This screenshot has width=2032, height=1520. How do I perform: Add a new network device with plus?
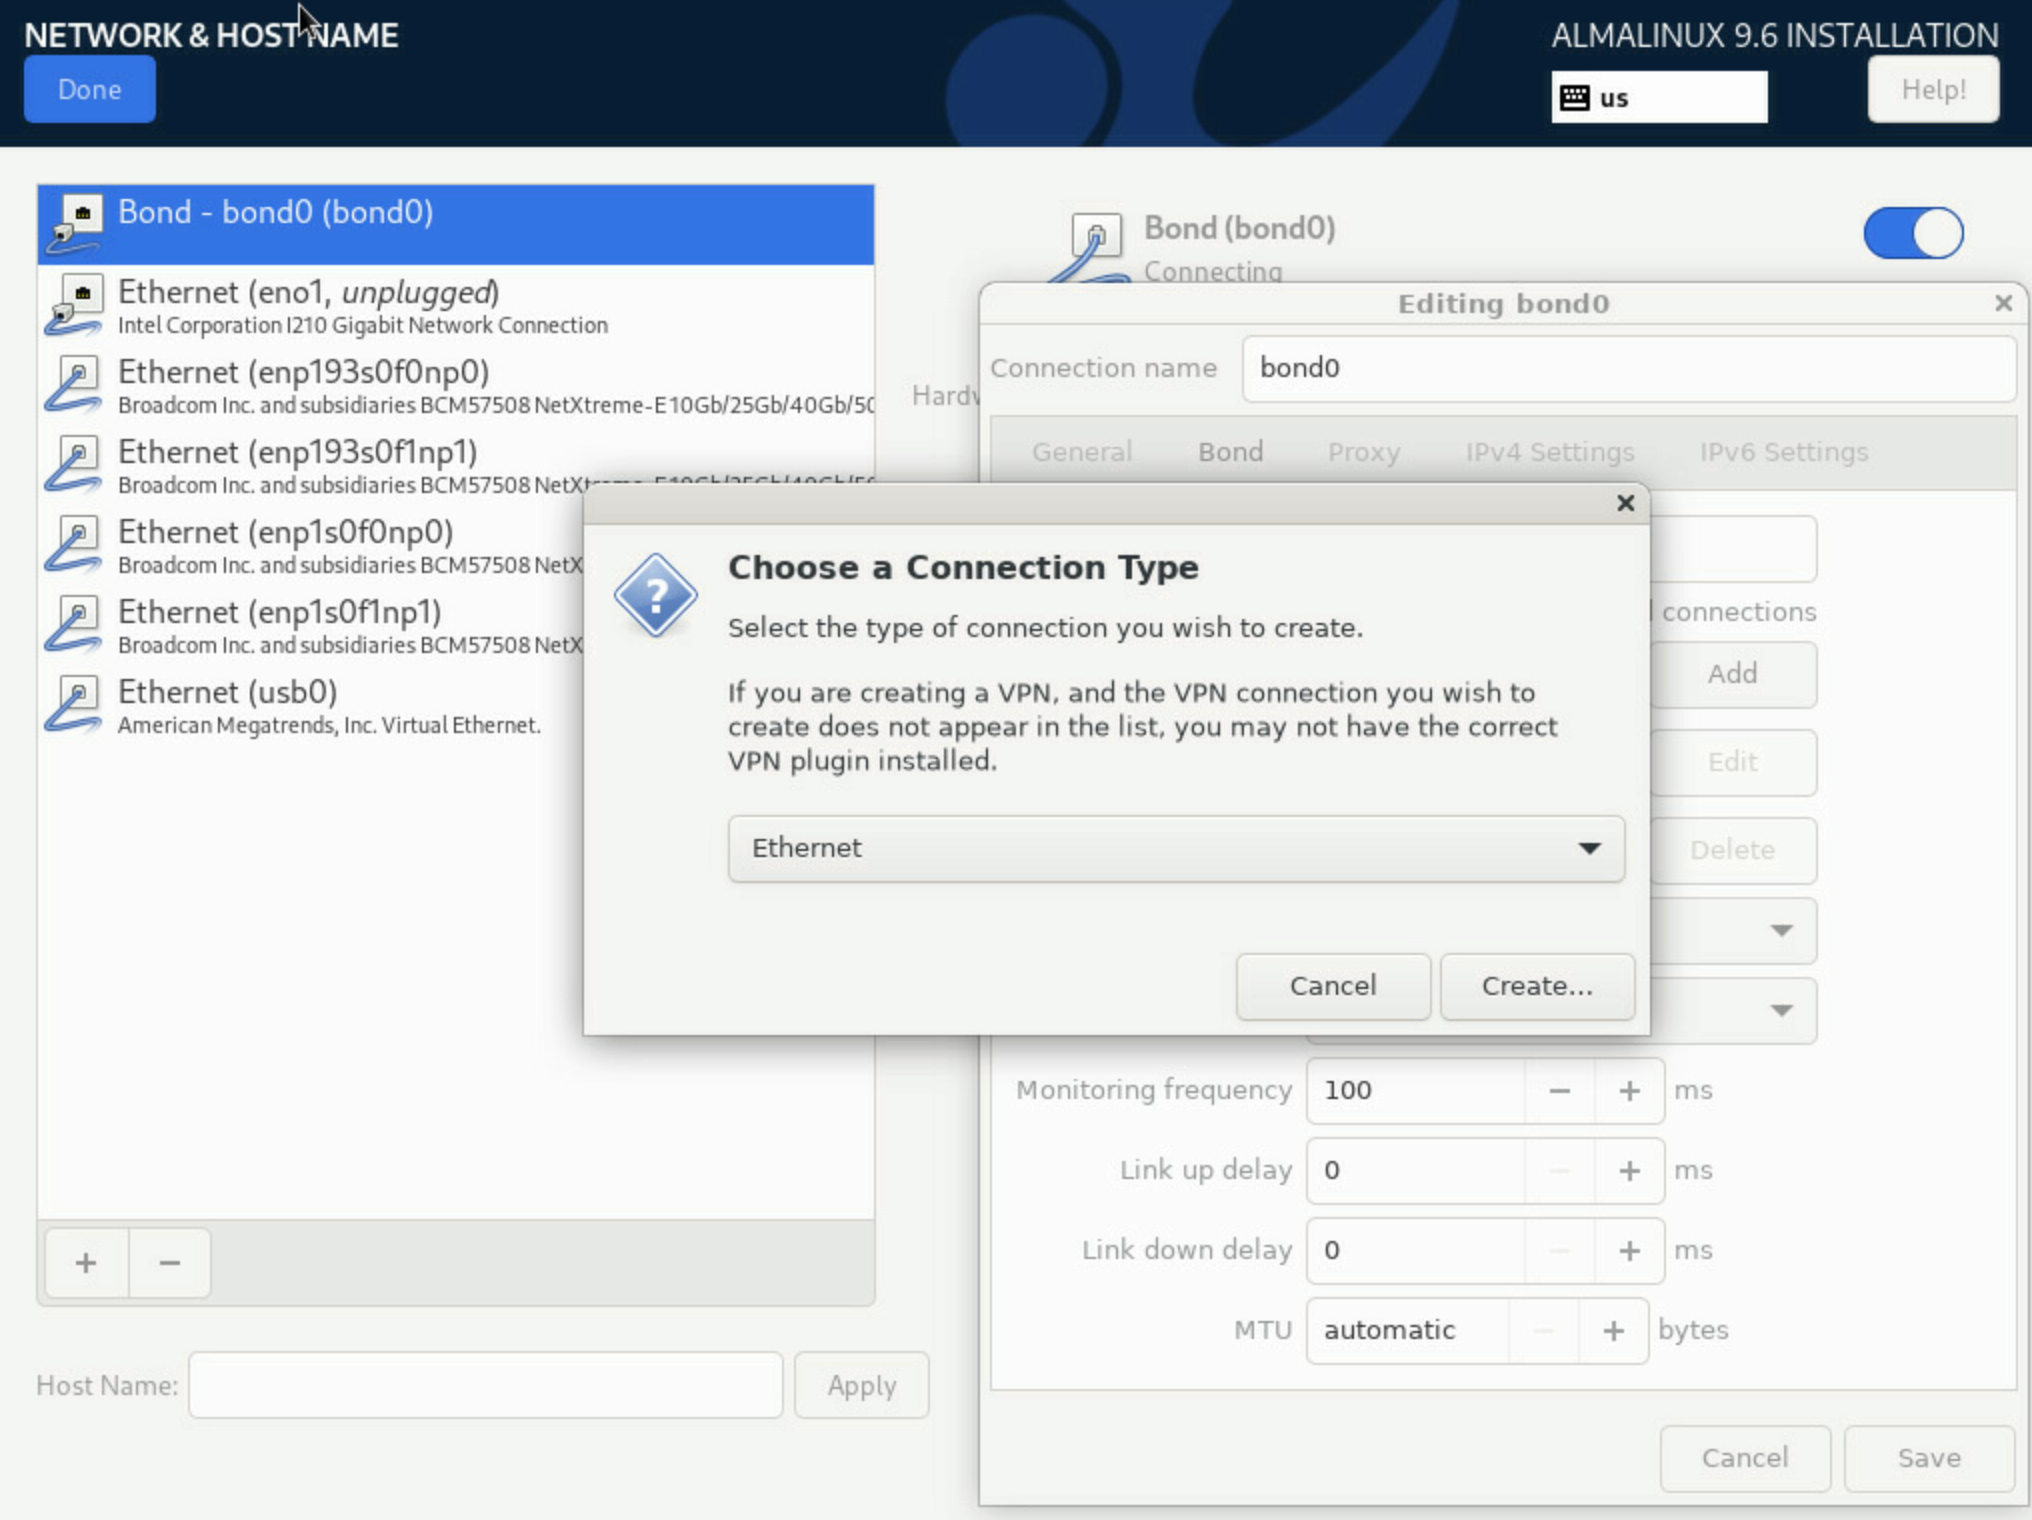click(86, 1263)
